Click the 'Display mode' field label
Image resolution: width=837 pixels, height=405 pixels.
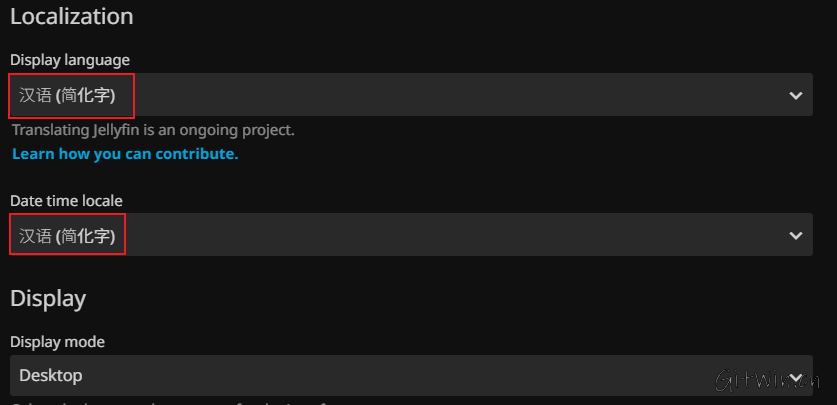(57, 342)
